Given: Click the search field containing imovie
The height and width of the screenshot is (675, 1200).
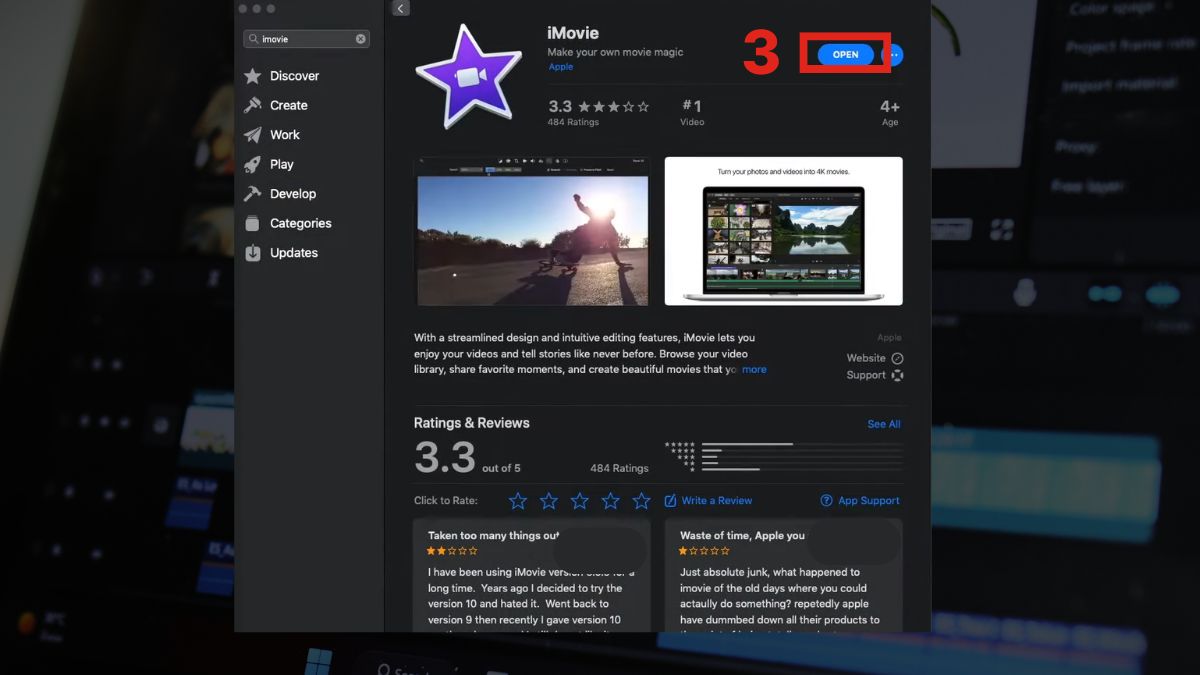Looking at the screenshot, I should click(x=306, y=39).
